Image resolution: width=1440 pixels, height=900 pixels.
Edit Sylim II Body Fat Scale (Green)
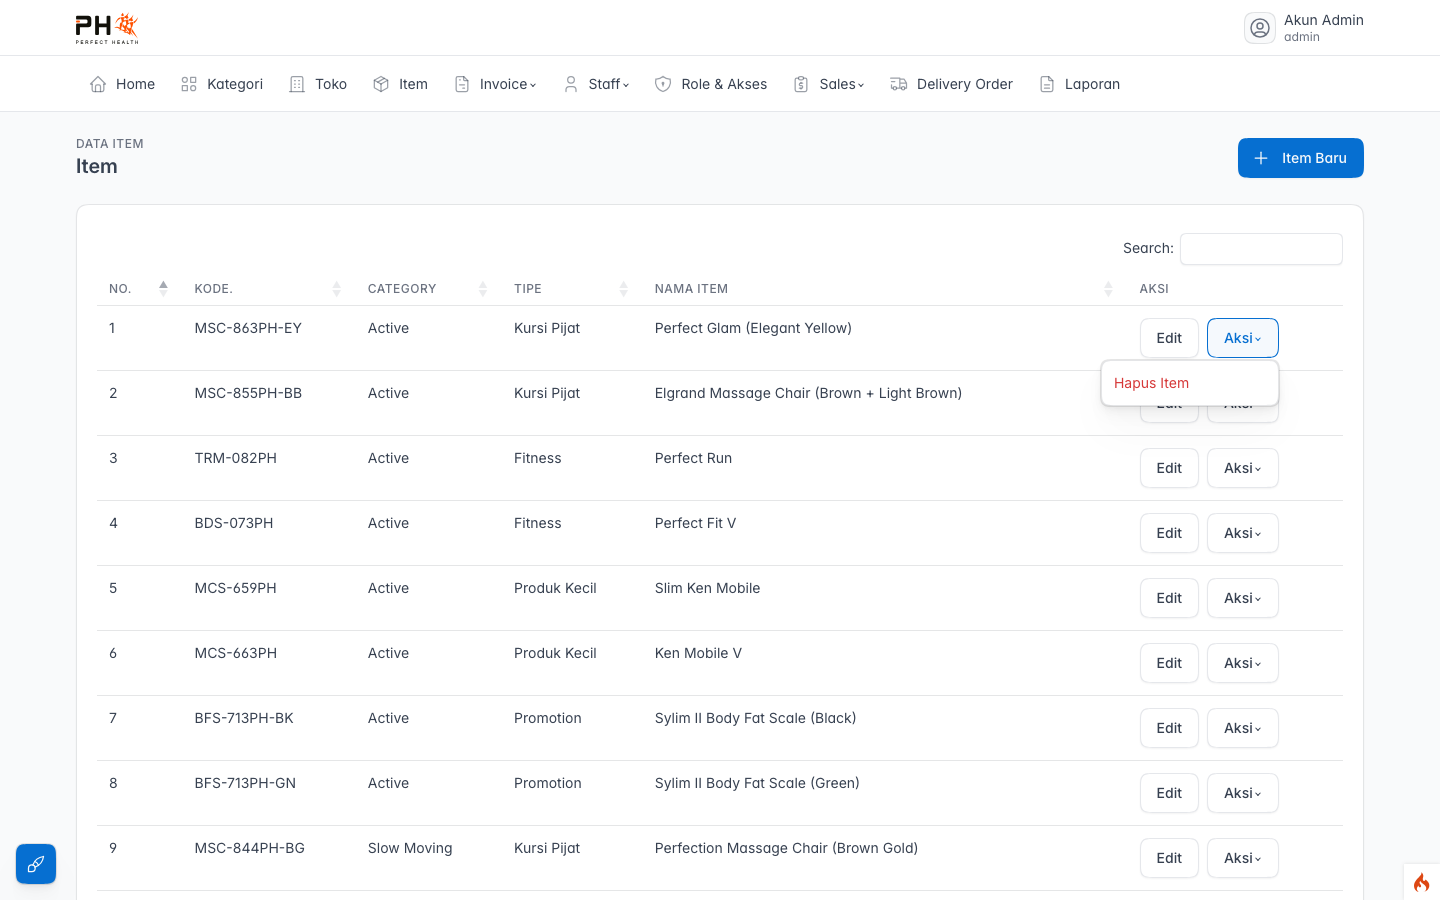[1169, 793]
